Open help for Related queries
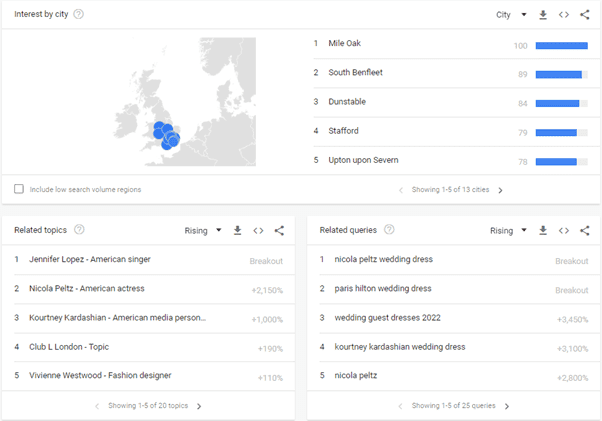The width and height of the screenshot is (602, 421). 389,229
